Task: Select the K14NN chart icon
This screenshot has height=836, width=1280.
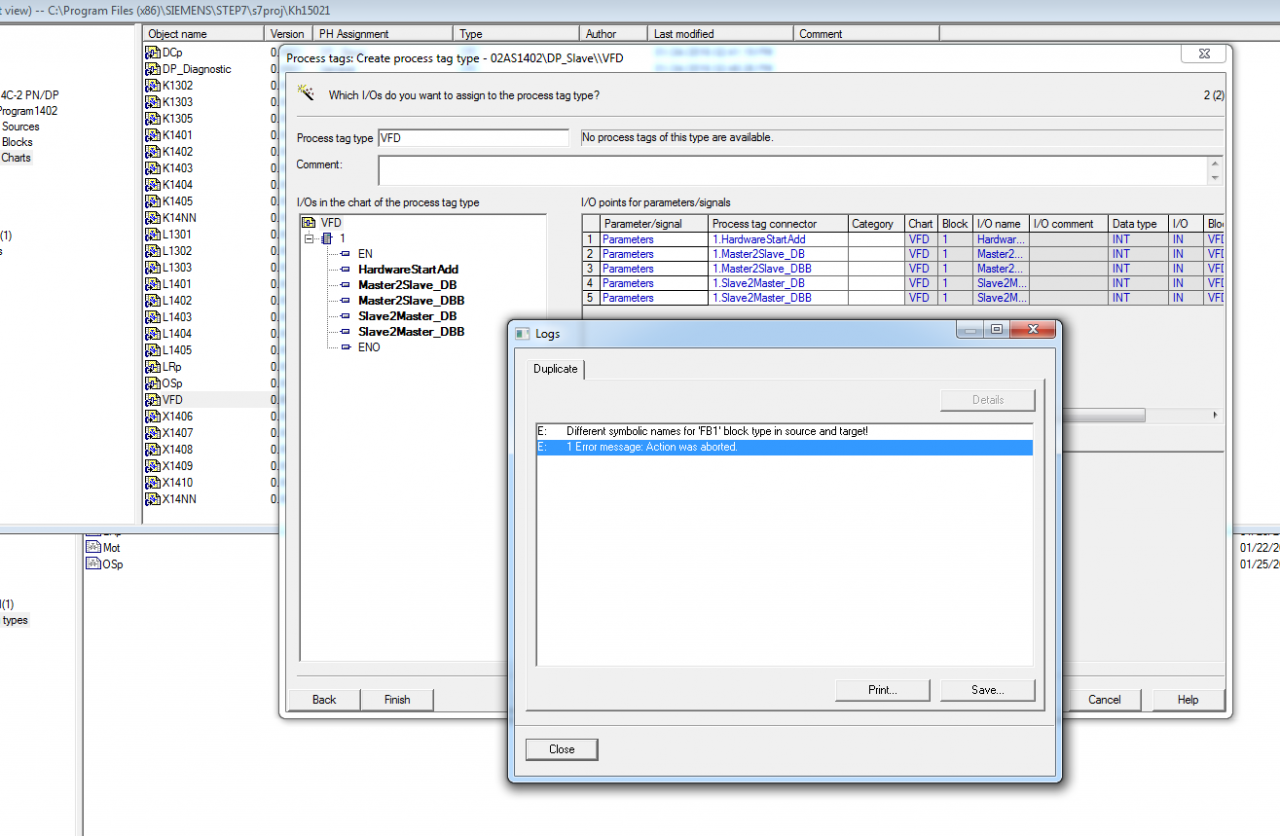Action: point(153,218)
